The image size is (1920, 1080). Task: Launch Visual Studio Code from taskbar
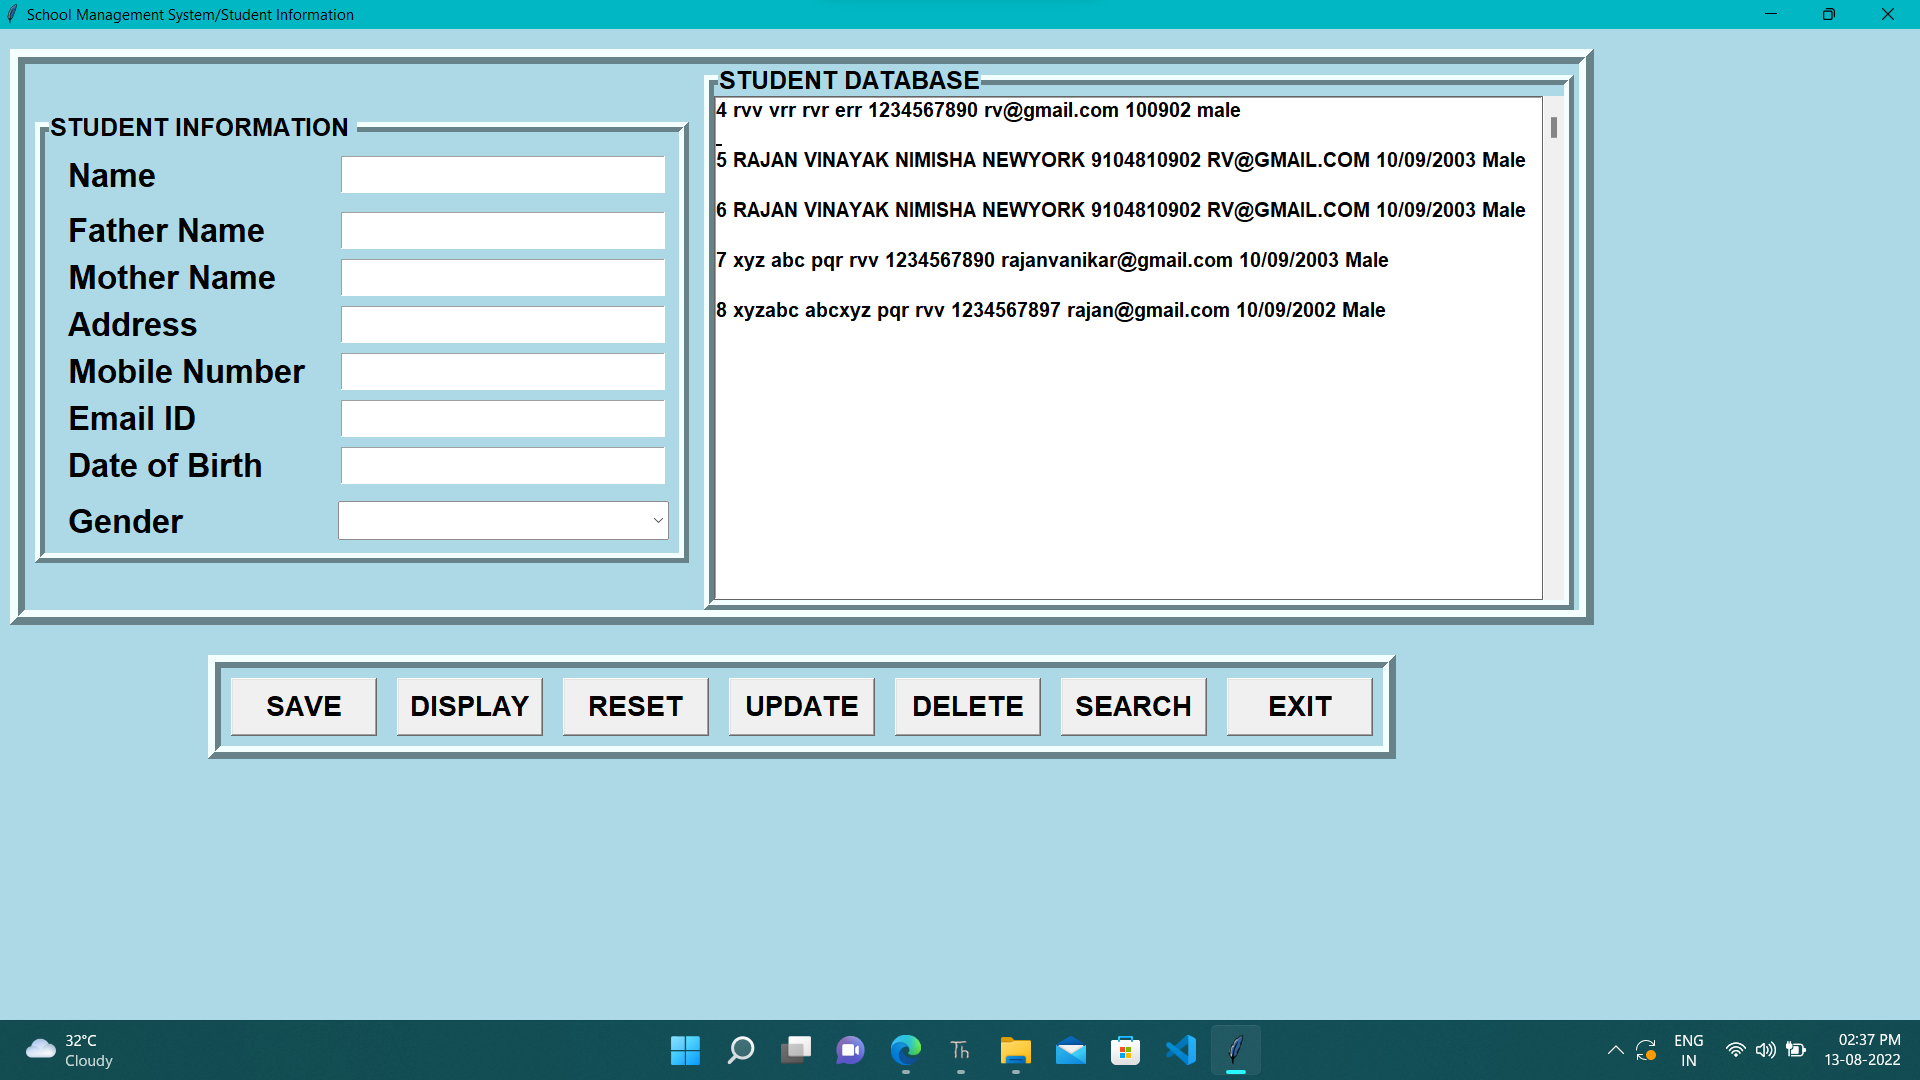tap(1180, 1050)
